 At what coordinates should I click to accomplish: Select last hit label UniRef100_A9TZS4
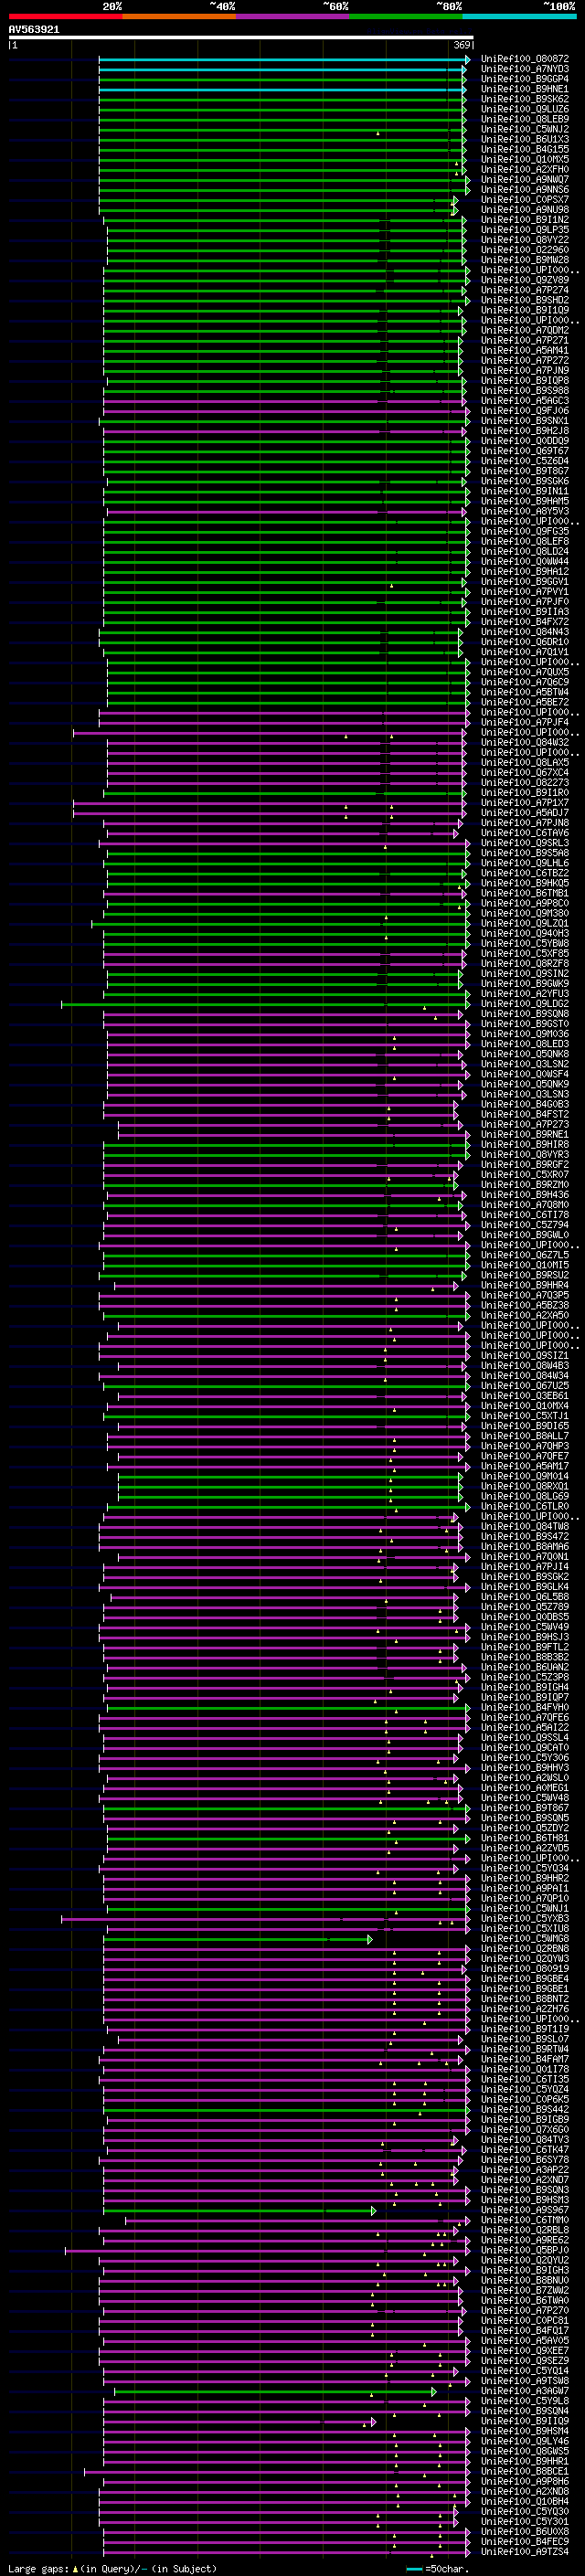(x=525, y=2552)
